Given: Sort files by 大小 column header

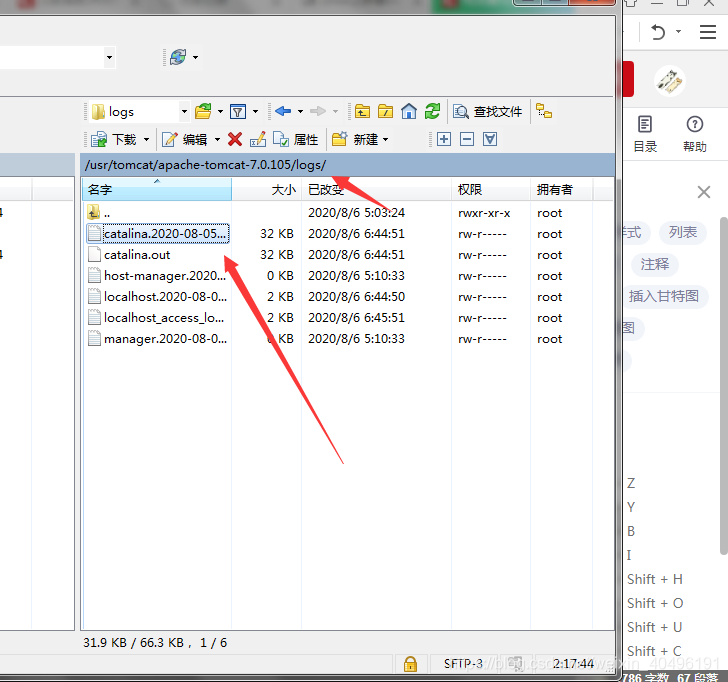Looking at the screenshot, I should tap(266, 189).
